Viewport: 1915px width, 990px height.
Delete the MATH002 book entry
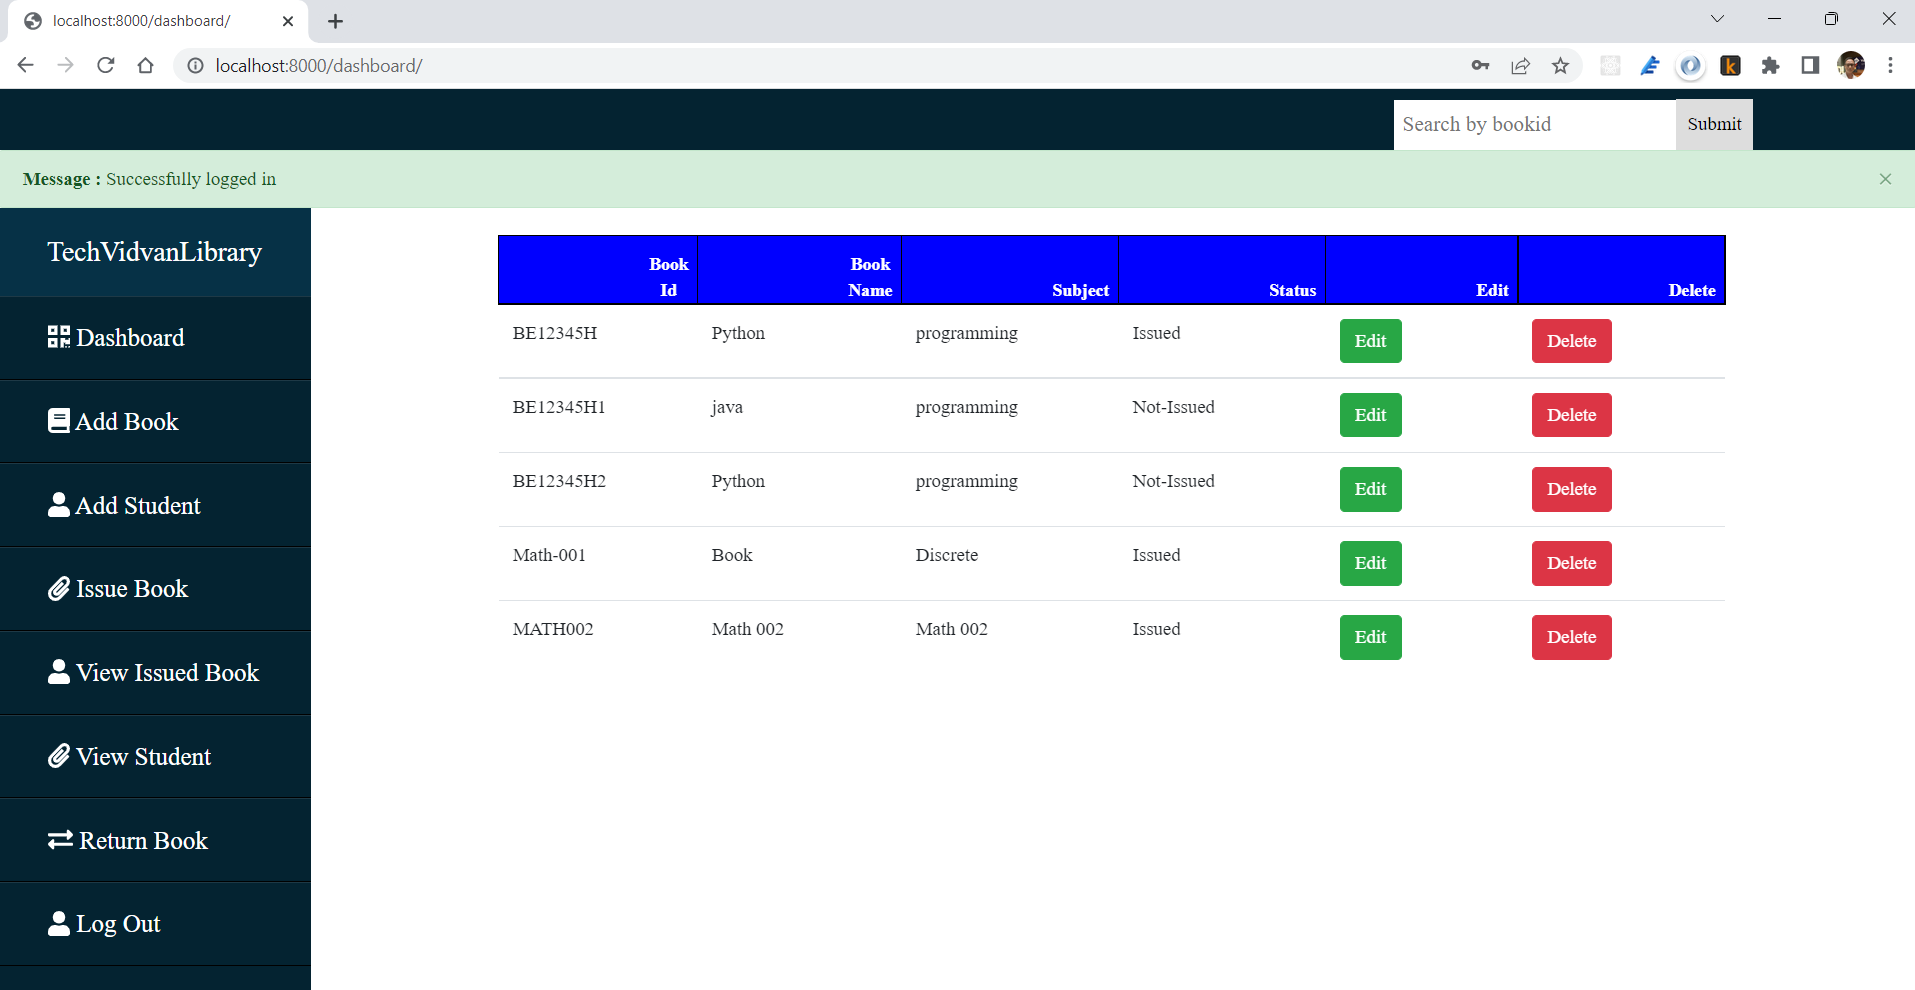coord(1571,637)
